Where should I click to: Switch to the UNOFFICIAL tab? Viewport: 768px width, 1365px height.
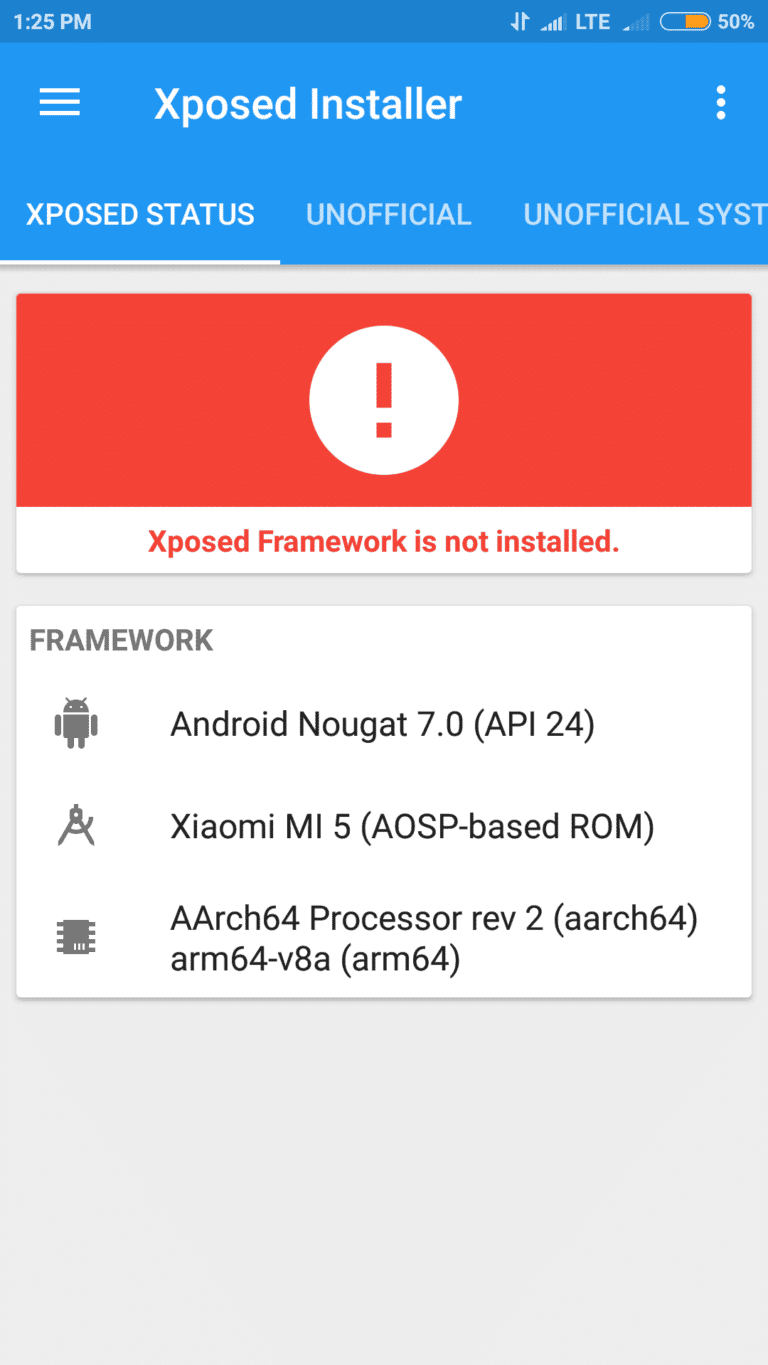pos(389,214)
